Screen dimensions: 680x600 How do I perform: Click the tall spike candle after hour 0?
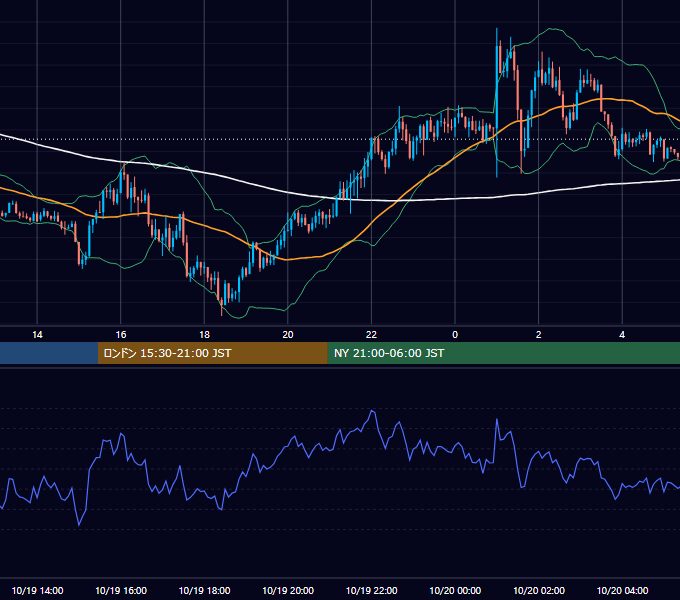pos(497,103)
